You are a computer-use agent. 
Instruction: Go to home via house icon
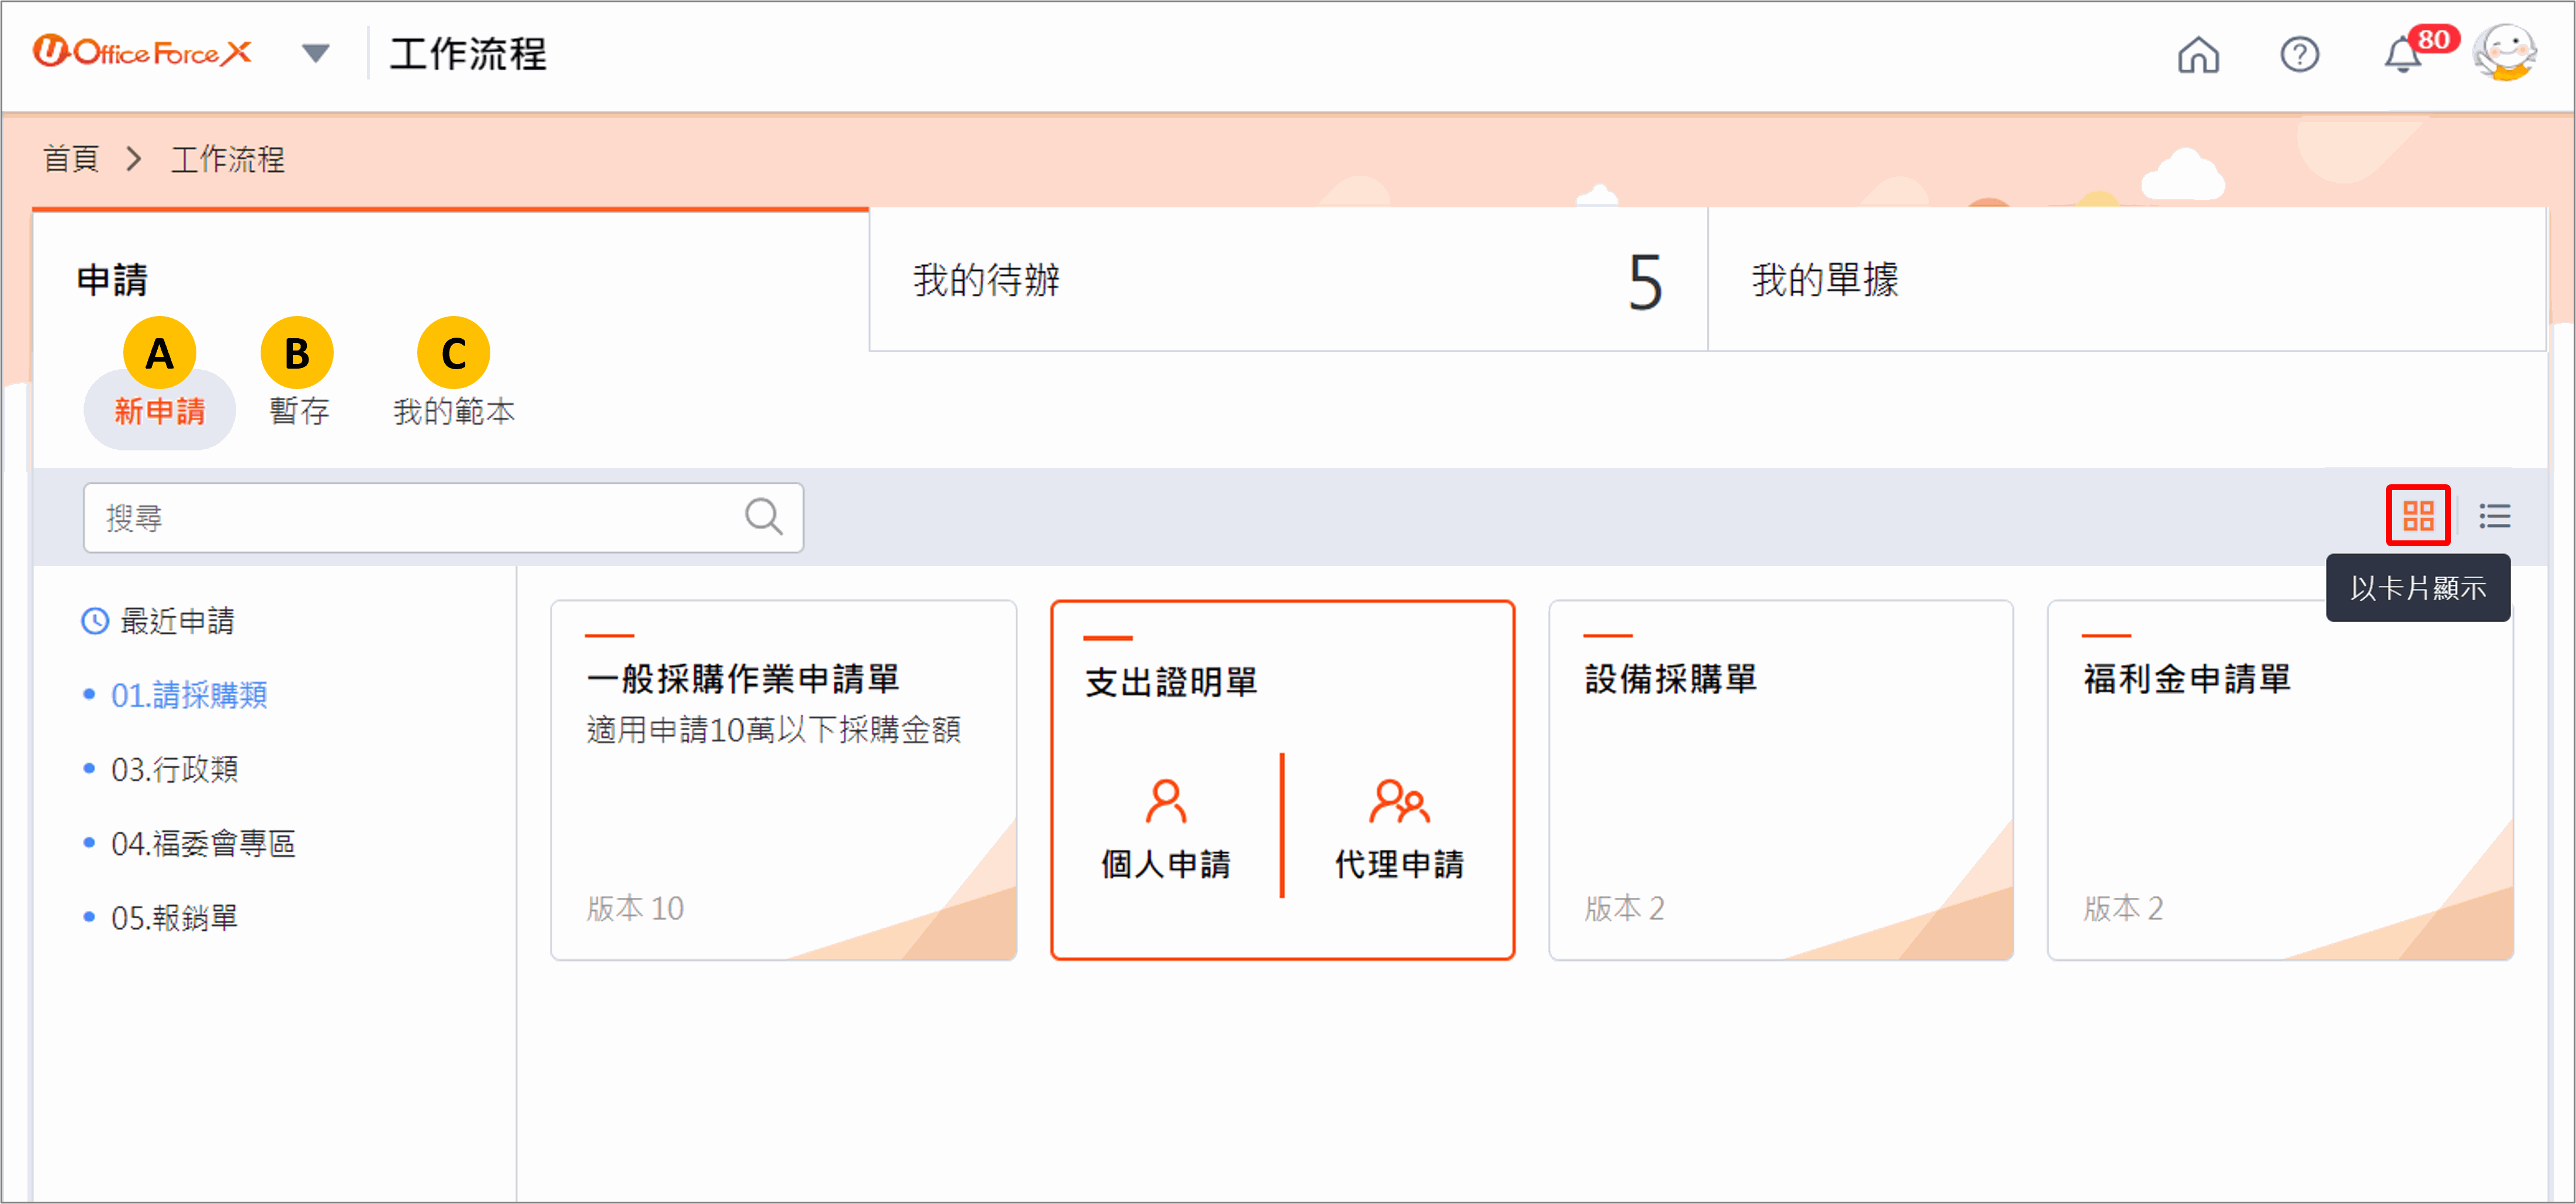pos(2198,54)
